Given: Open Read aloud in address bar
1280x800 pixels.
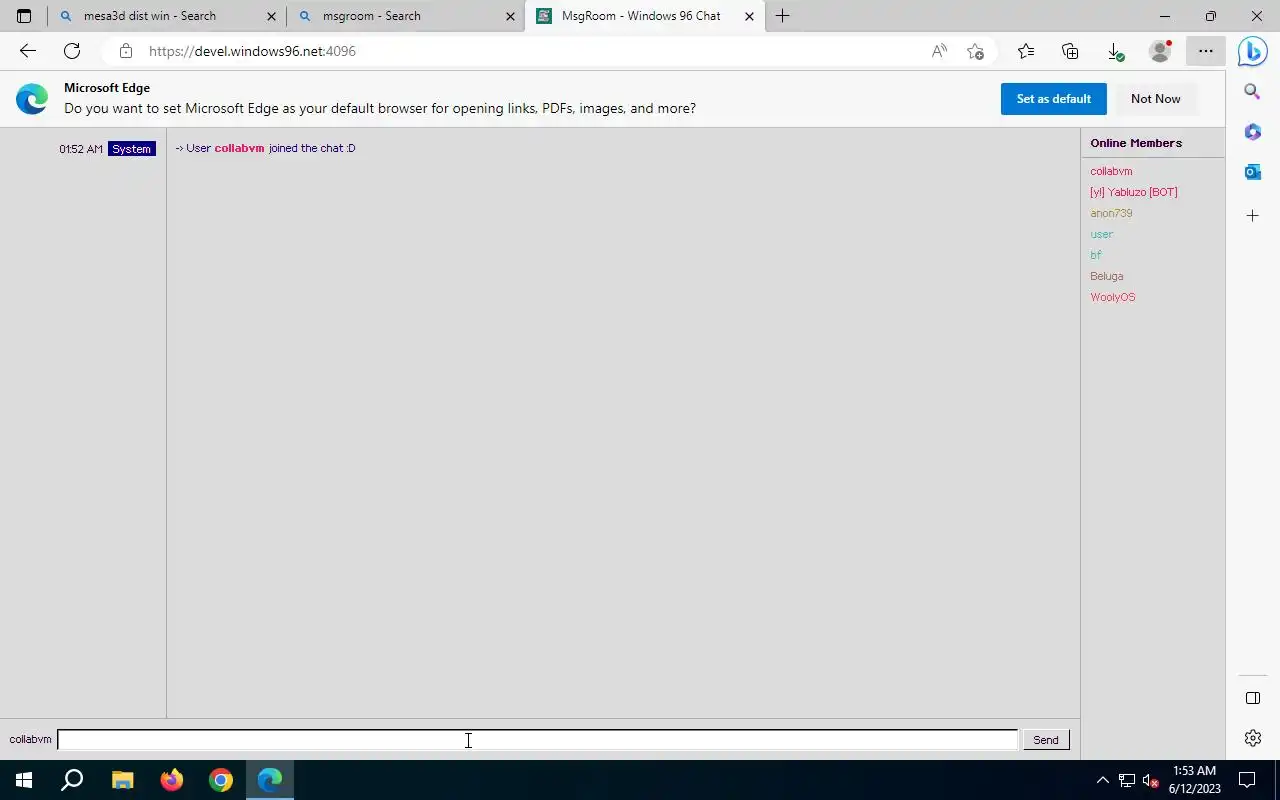Looking at the screenshot, I should tap(939, 51).
